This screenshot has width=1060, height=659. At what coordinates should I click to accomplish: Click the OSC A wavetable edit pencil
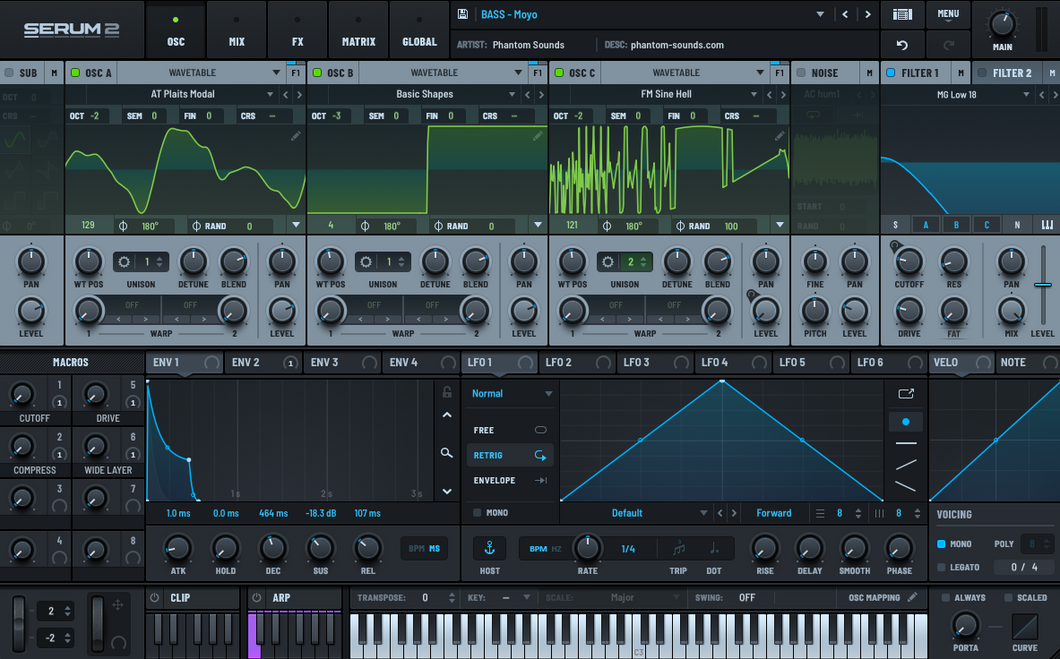click(296, 136)
